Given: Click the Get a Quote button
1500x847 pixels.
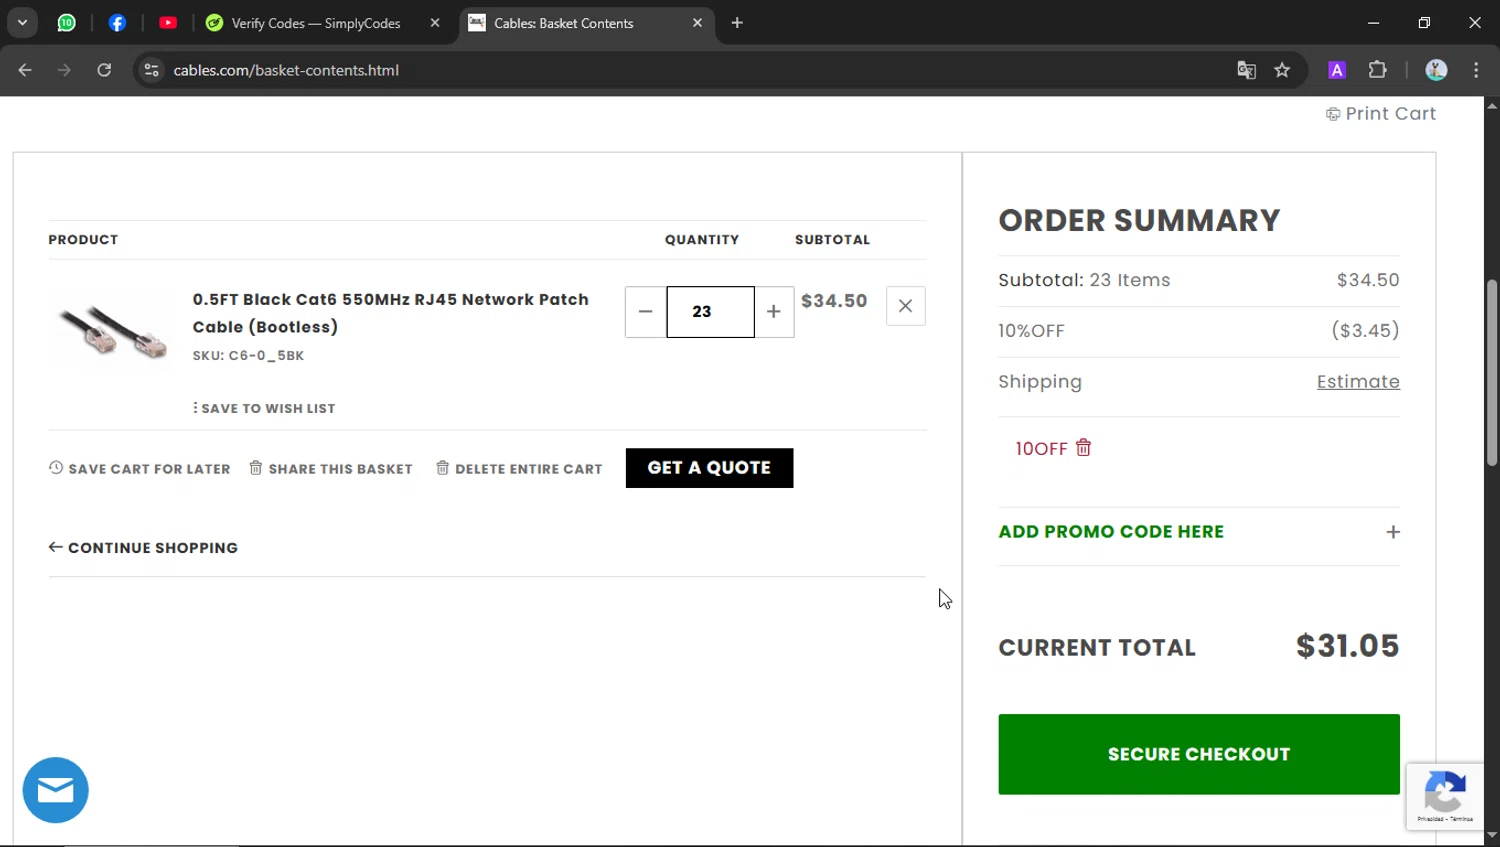Looking at the screenshot, I should [x=709, y=468].
